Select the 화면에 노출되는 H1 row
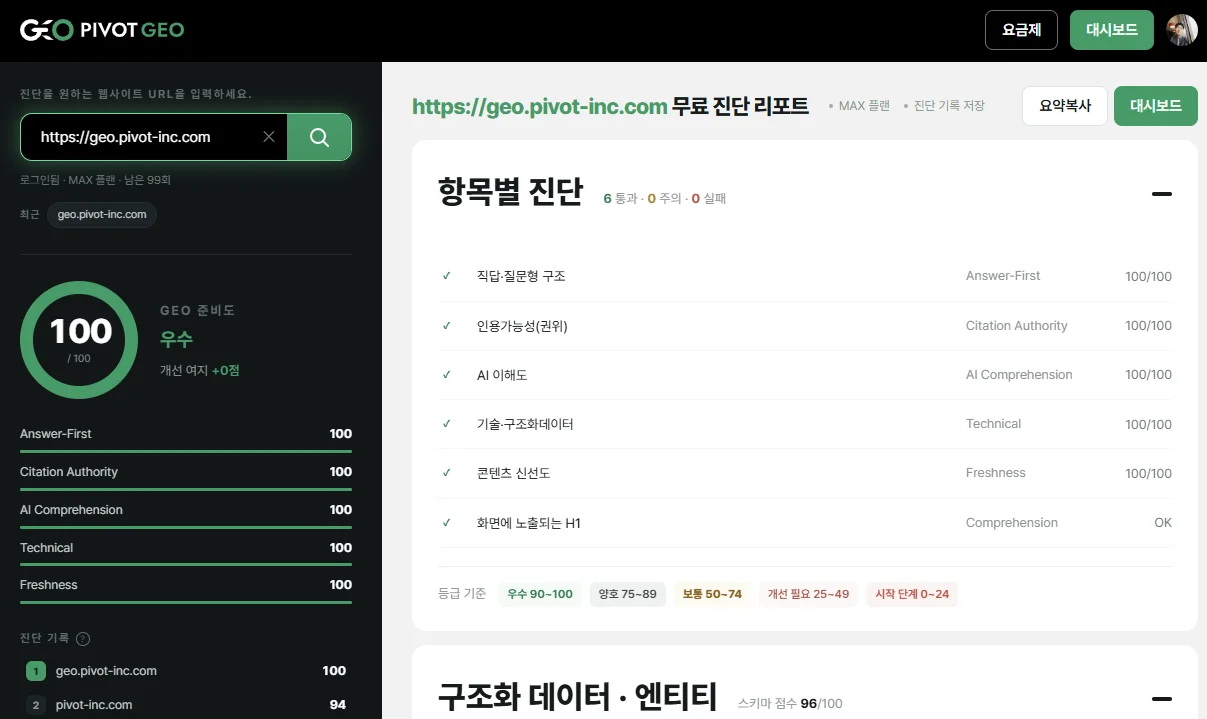 (x=805, y=523)
